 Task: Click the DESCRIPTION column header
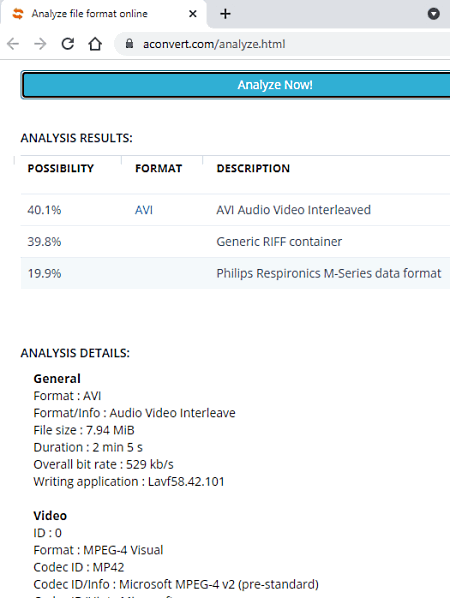253,169
